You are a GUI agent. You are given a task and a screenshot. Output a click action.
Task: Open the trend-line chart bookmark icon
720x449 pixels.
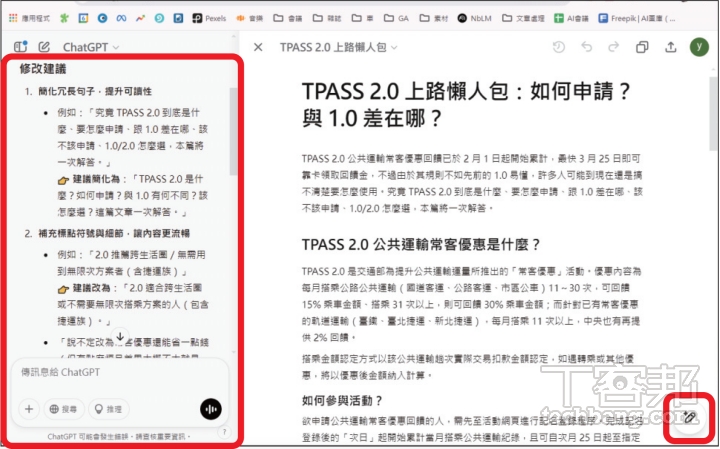click(x=140, y=18)
